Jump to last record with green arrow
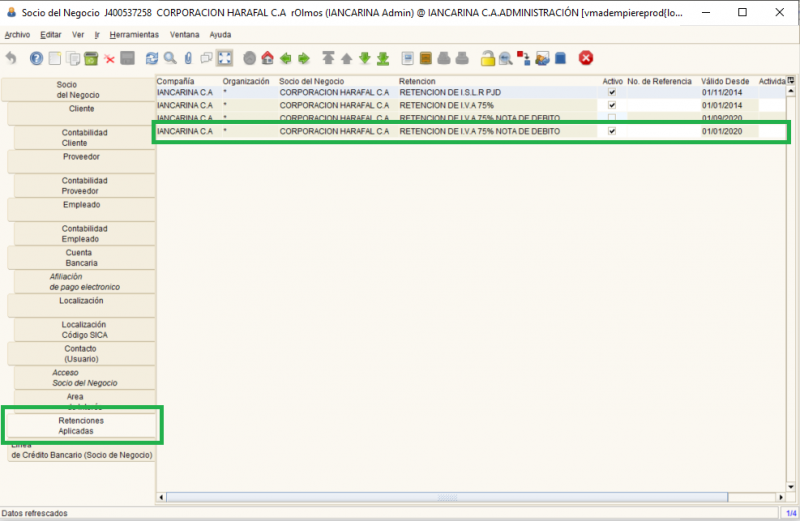Screen dimensions: 800x521 pyautogui.click(x=383, y=58)
